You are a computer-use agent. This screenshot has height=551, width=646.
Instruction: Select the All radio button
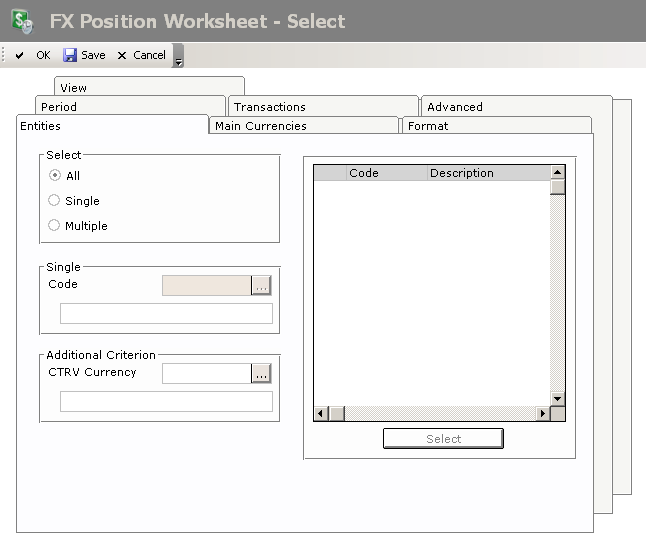click(x=54, y=176)
